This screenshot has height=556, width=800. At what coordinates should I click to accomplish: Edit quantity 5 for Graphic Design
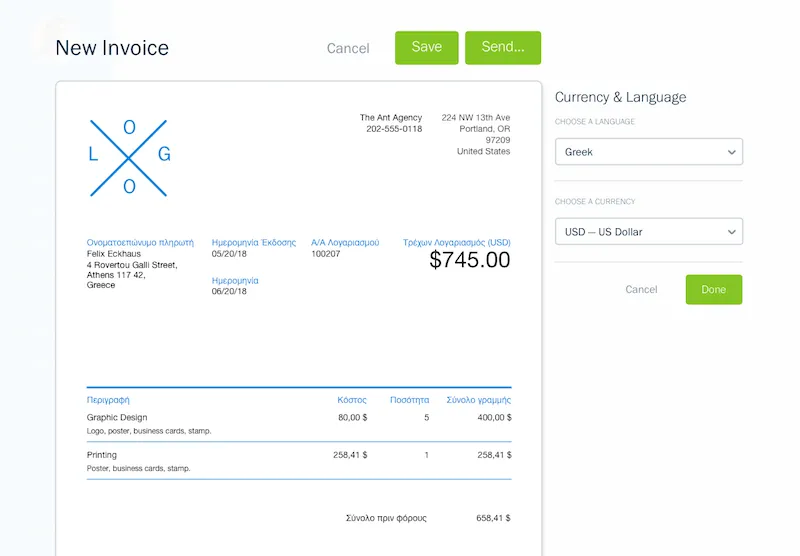[x=426, y=417]
